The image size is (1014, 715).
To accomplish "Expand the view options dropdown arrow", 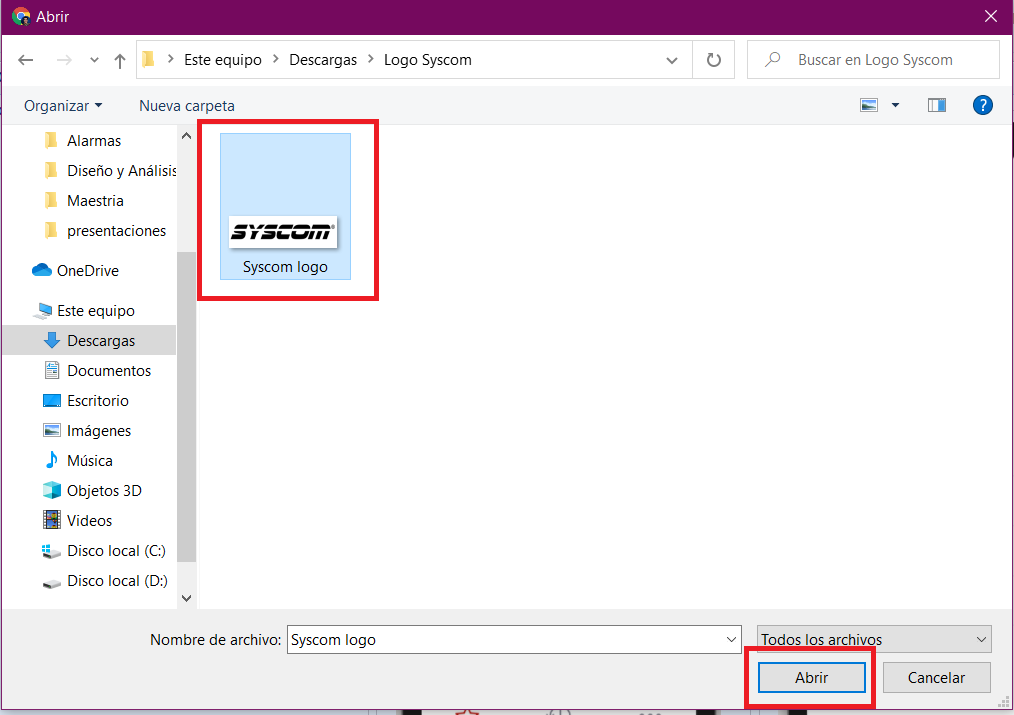I will [x=896, y=105].
